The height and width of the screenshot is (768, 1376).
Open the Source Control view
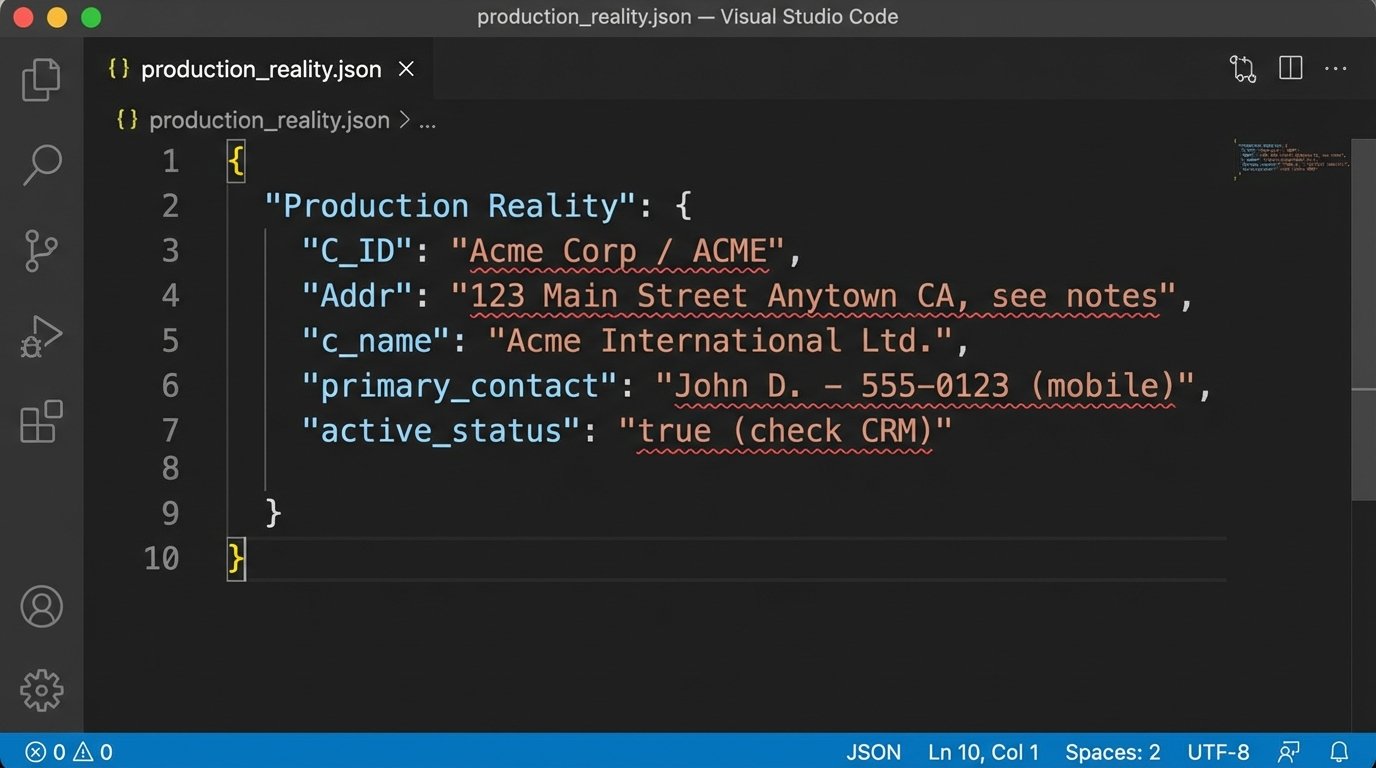[41, 251]
